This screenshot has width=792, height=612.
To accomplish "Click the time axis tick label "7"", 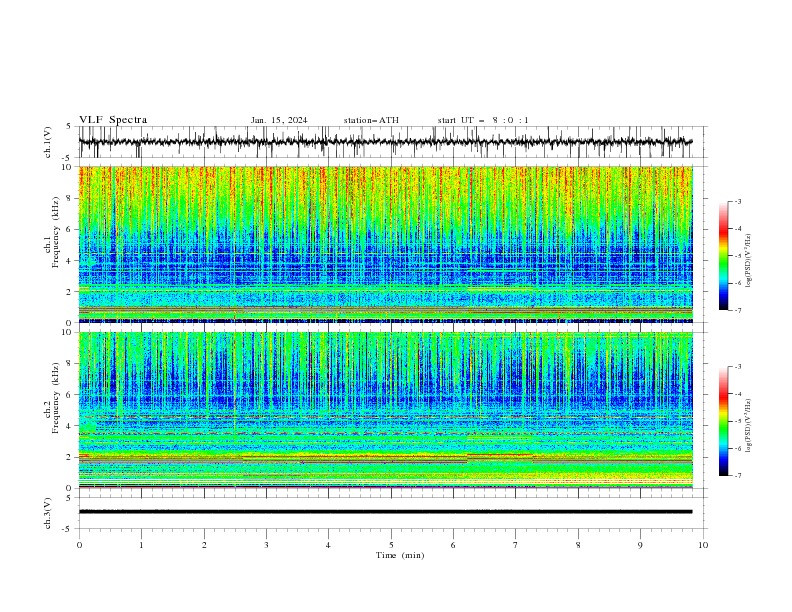I will click(515, 545).
